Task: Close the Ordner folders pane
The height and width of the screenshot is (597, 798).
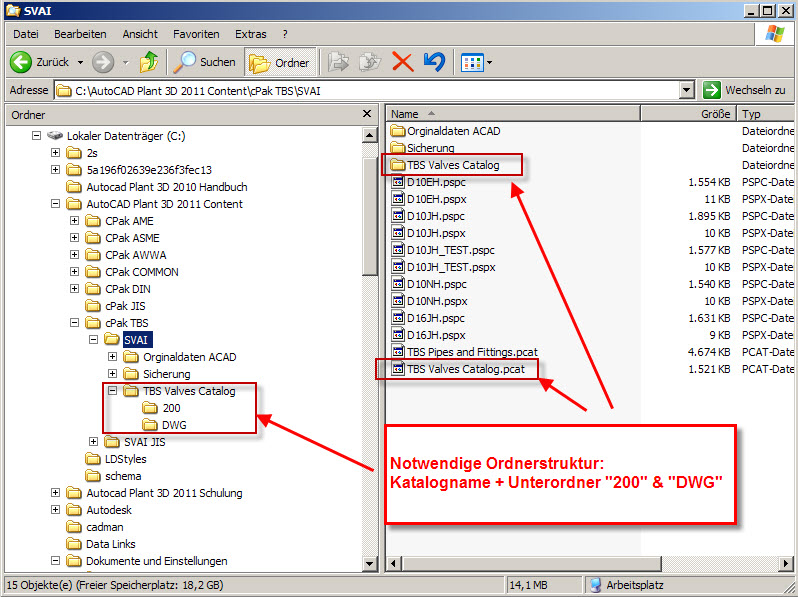Action: [367, 114]
